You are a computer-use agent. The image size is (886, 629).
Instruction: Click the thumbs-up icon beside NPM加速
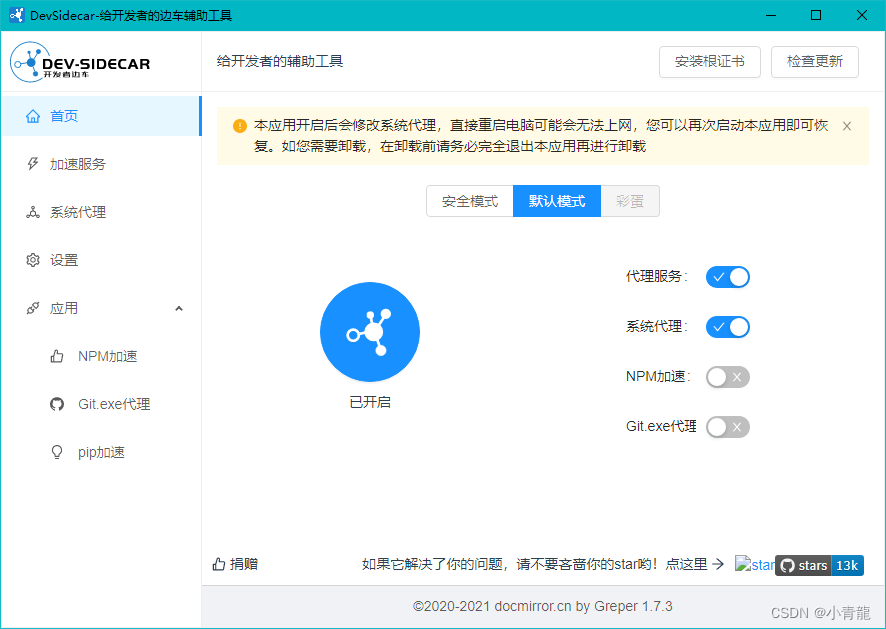[57, 356]
